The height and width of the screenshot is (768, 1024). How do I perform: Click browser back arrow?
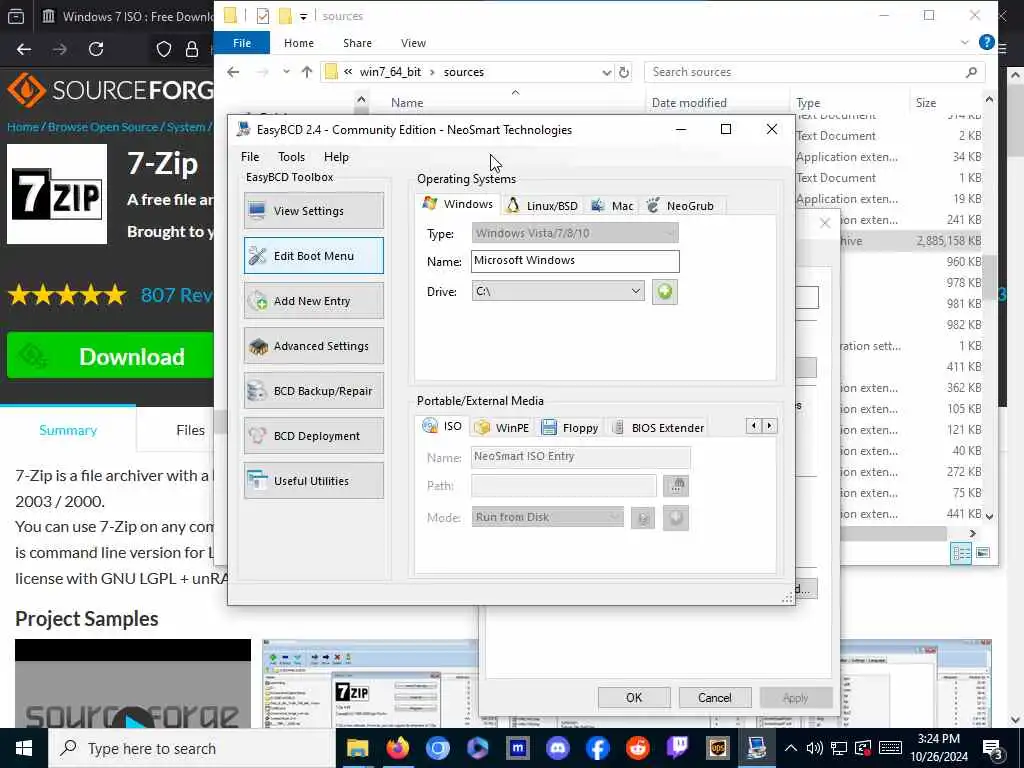click(x=24, y=50)
